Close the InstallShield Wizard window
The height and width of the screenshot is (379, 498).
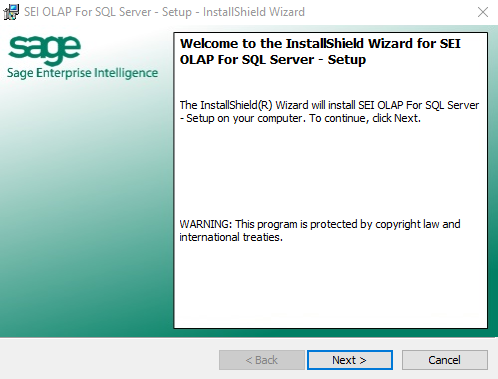483,12
